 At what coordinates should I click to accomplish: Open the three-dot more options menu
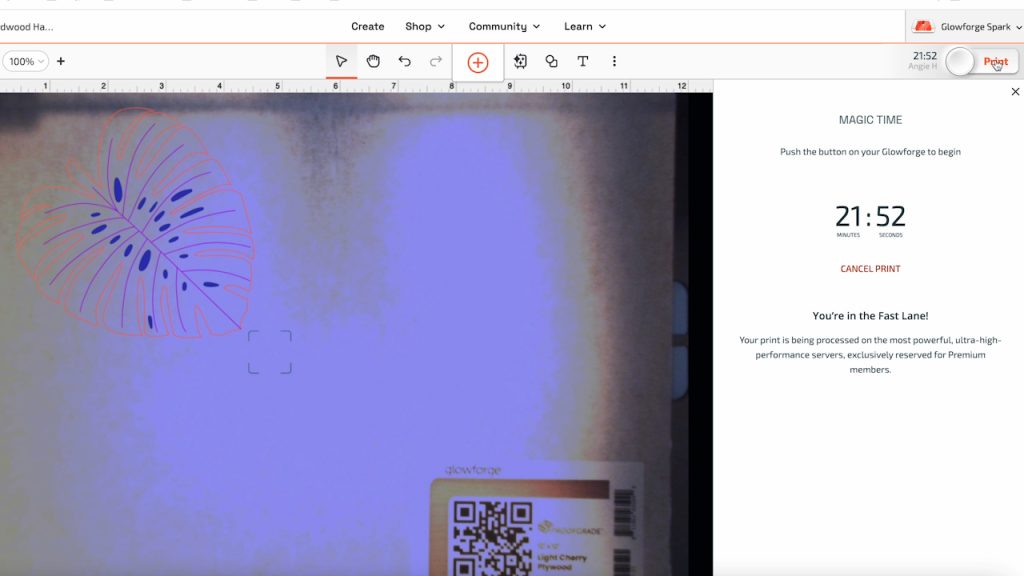coord(614,61)
